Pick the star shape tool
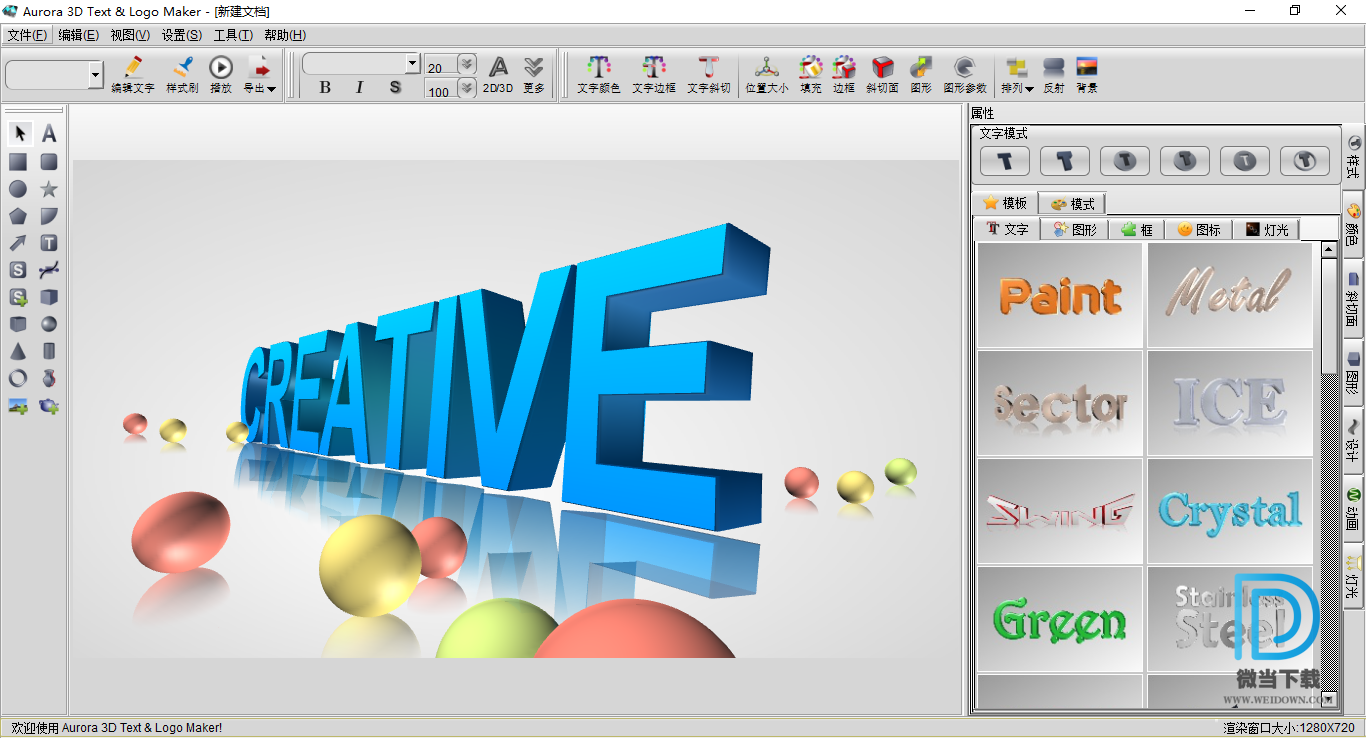 pyautogui.click(x=49, y=188)
